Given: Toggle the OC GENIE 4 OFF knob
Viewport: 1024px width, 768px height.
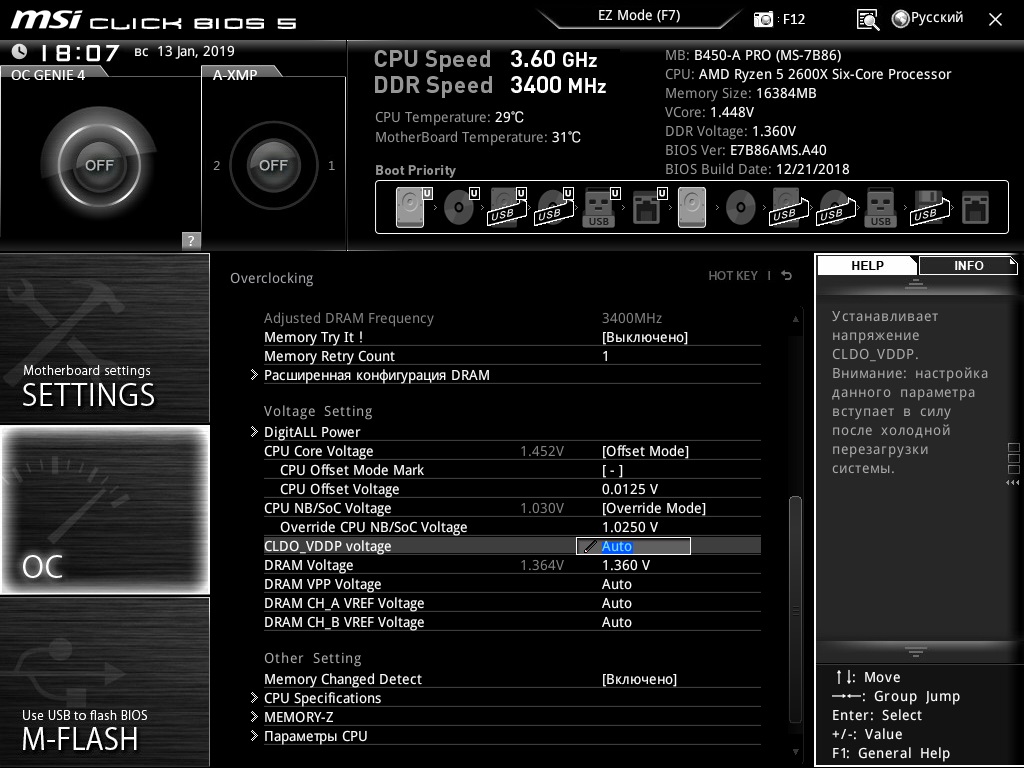Looking at the screenshot, I should point(99,165).
